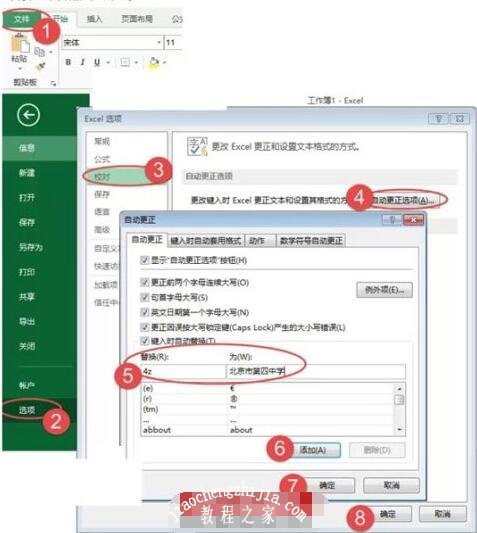The image size is (477, 533).
Task: Click the 替换(R) field containing 4z
Action: click(183, 371)
